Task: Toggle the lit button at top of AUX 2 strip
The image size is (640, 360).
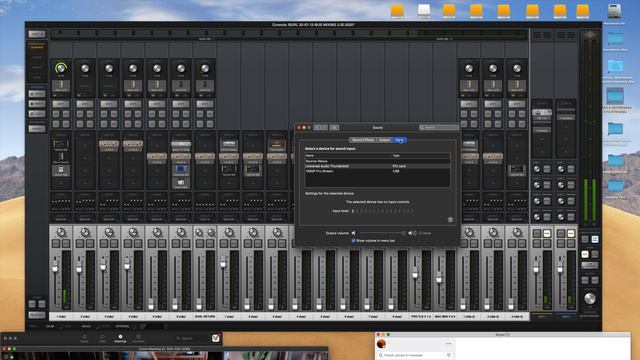Action: 571,233
